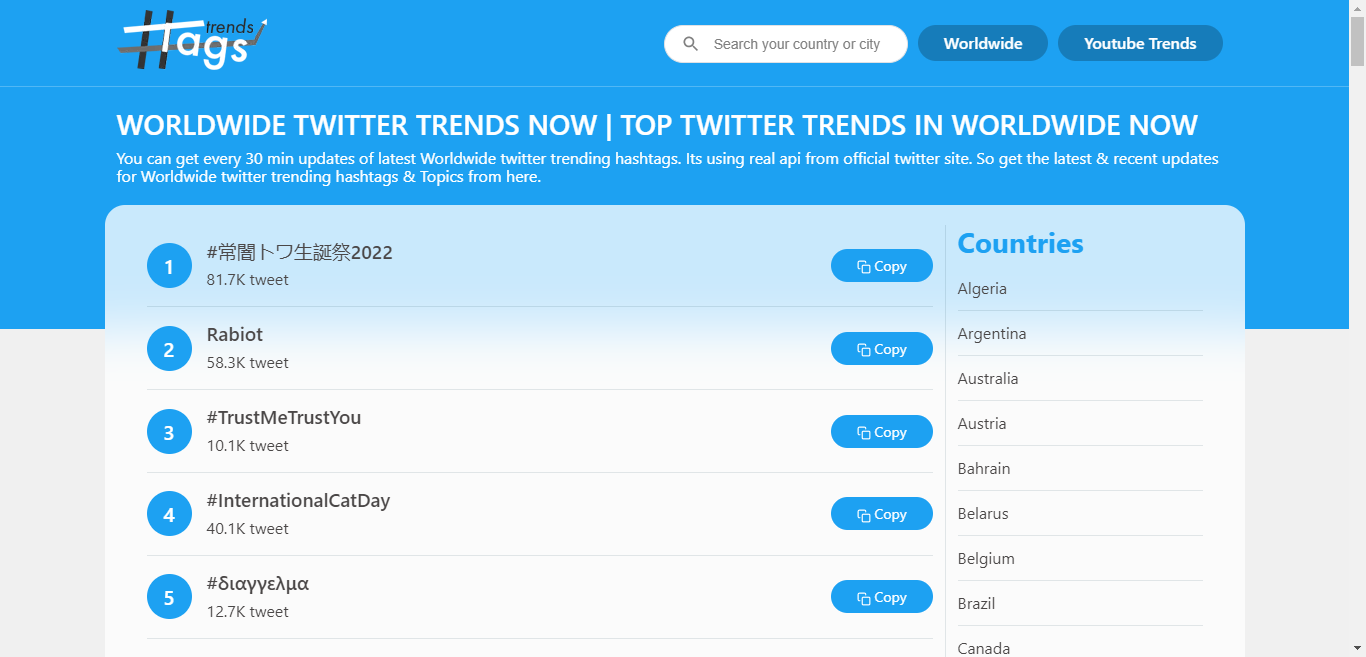Click the Hashtags trends logo
This screenshot has height=657, width=1366.
190,40
